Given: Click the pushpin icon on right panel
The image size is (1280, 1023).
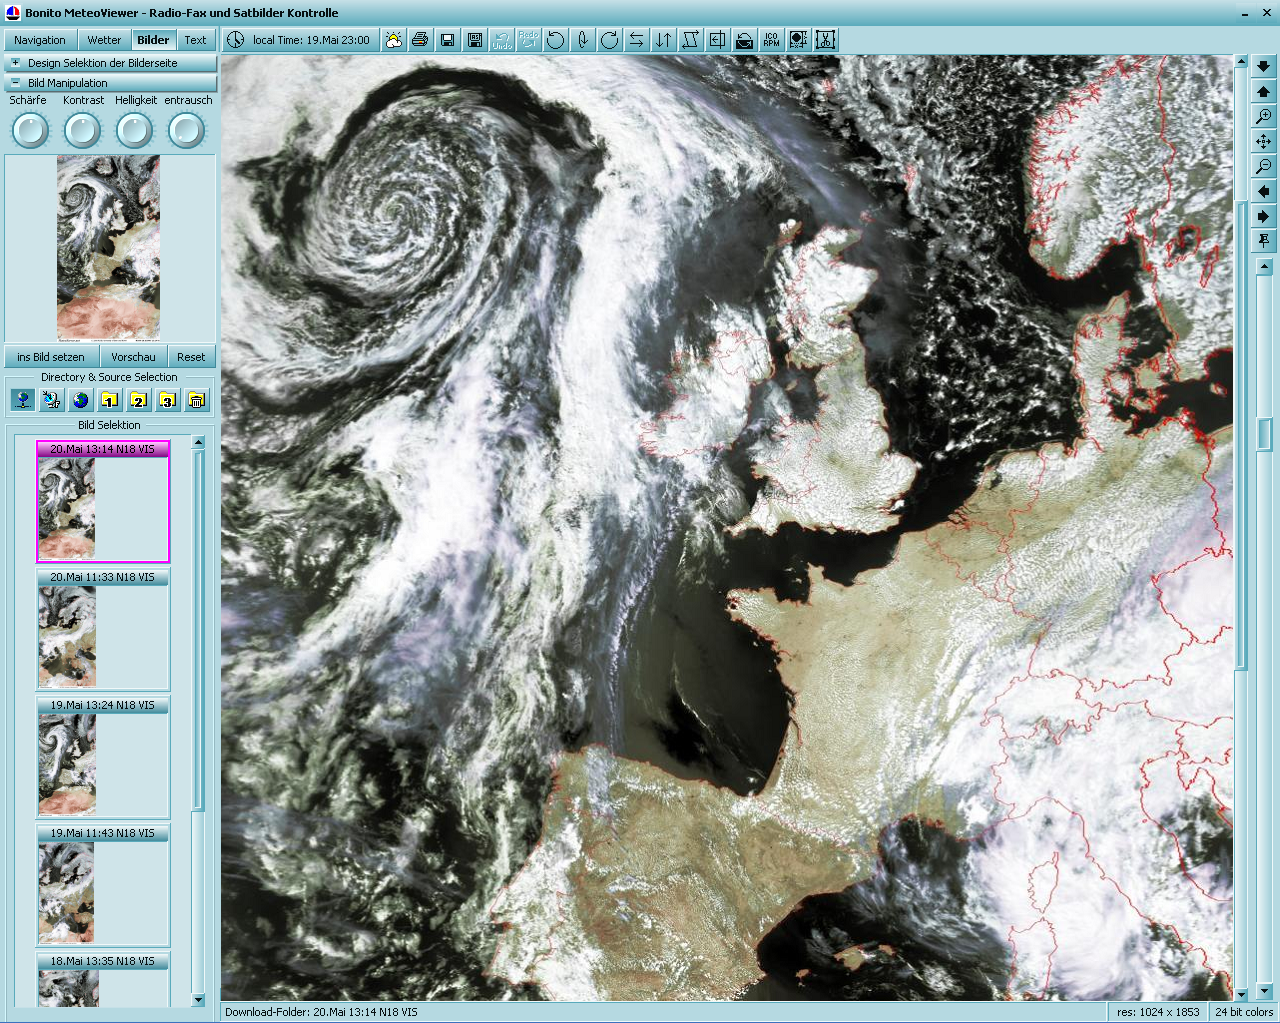Looking at the screenshot, I should tap(1264, 241).
